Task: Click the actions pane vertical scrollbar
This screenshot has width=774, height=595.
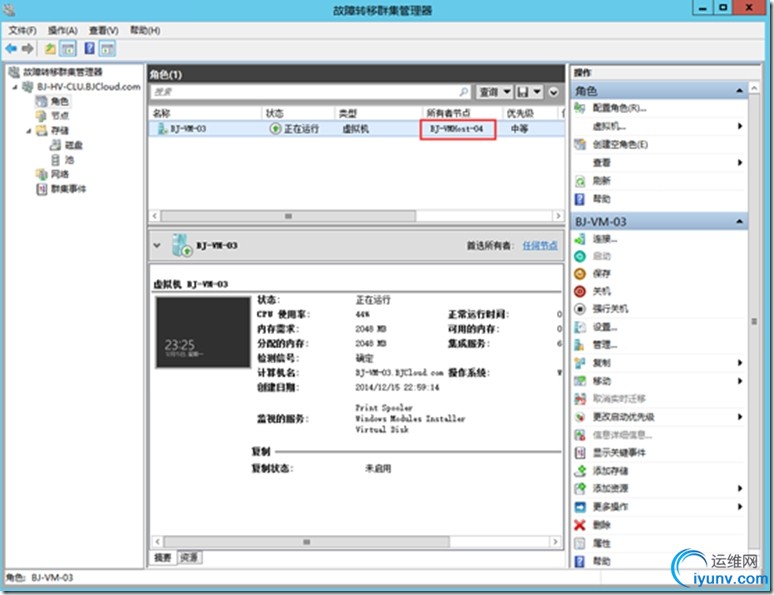Action: 754,321
